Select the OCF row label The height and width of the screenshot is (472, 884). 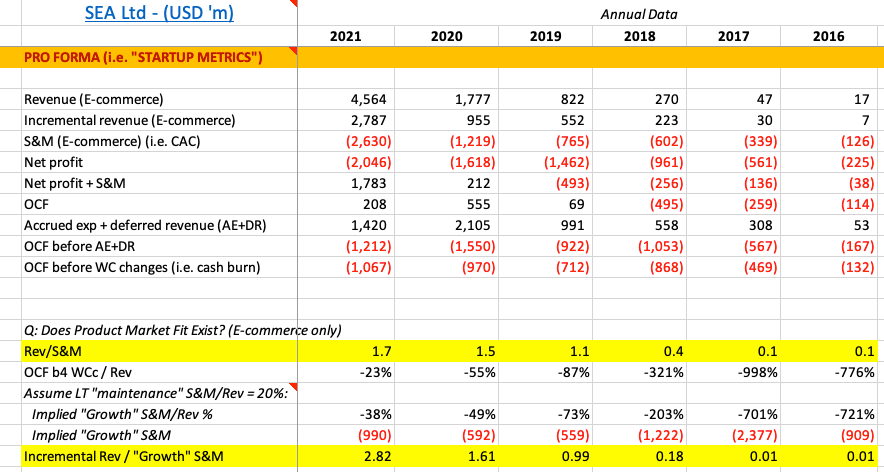(35, 205)
